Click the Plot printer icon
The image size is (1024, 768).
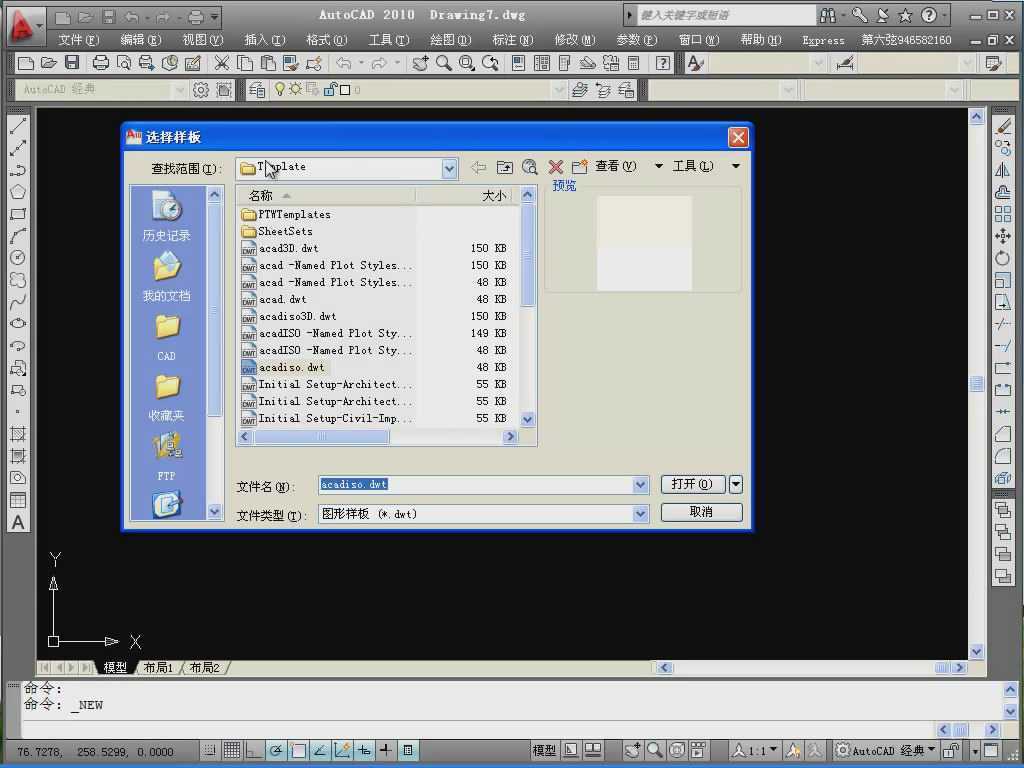click(x=101, y=63)
